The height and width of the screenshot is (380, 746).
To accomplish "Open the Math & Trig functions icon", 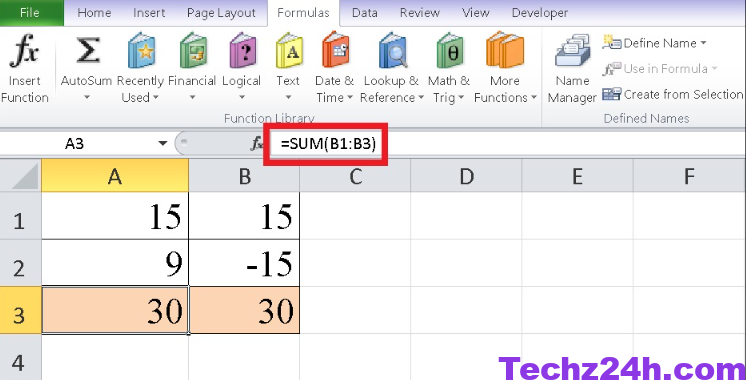I will point(450,51).
